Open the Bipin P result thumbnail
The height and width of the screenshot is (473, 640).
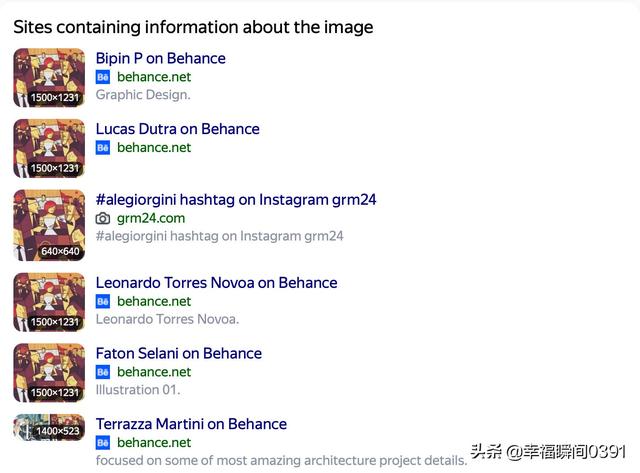pos(49,78)
